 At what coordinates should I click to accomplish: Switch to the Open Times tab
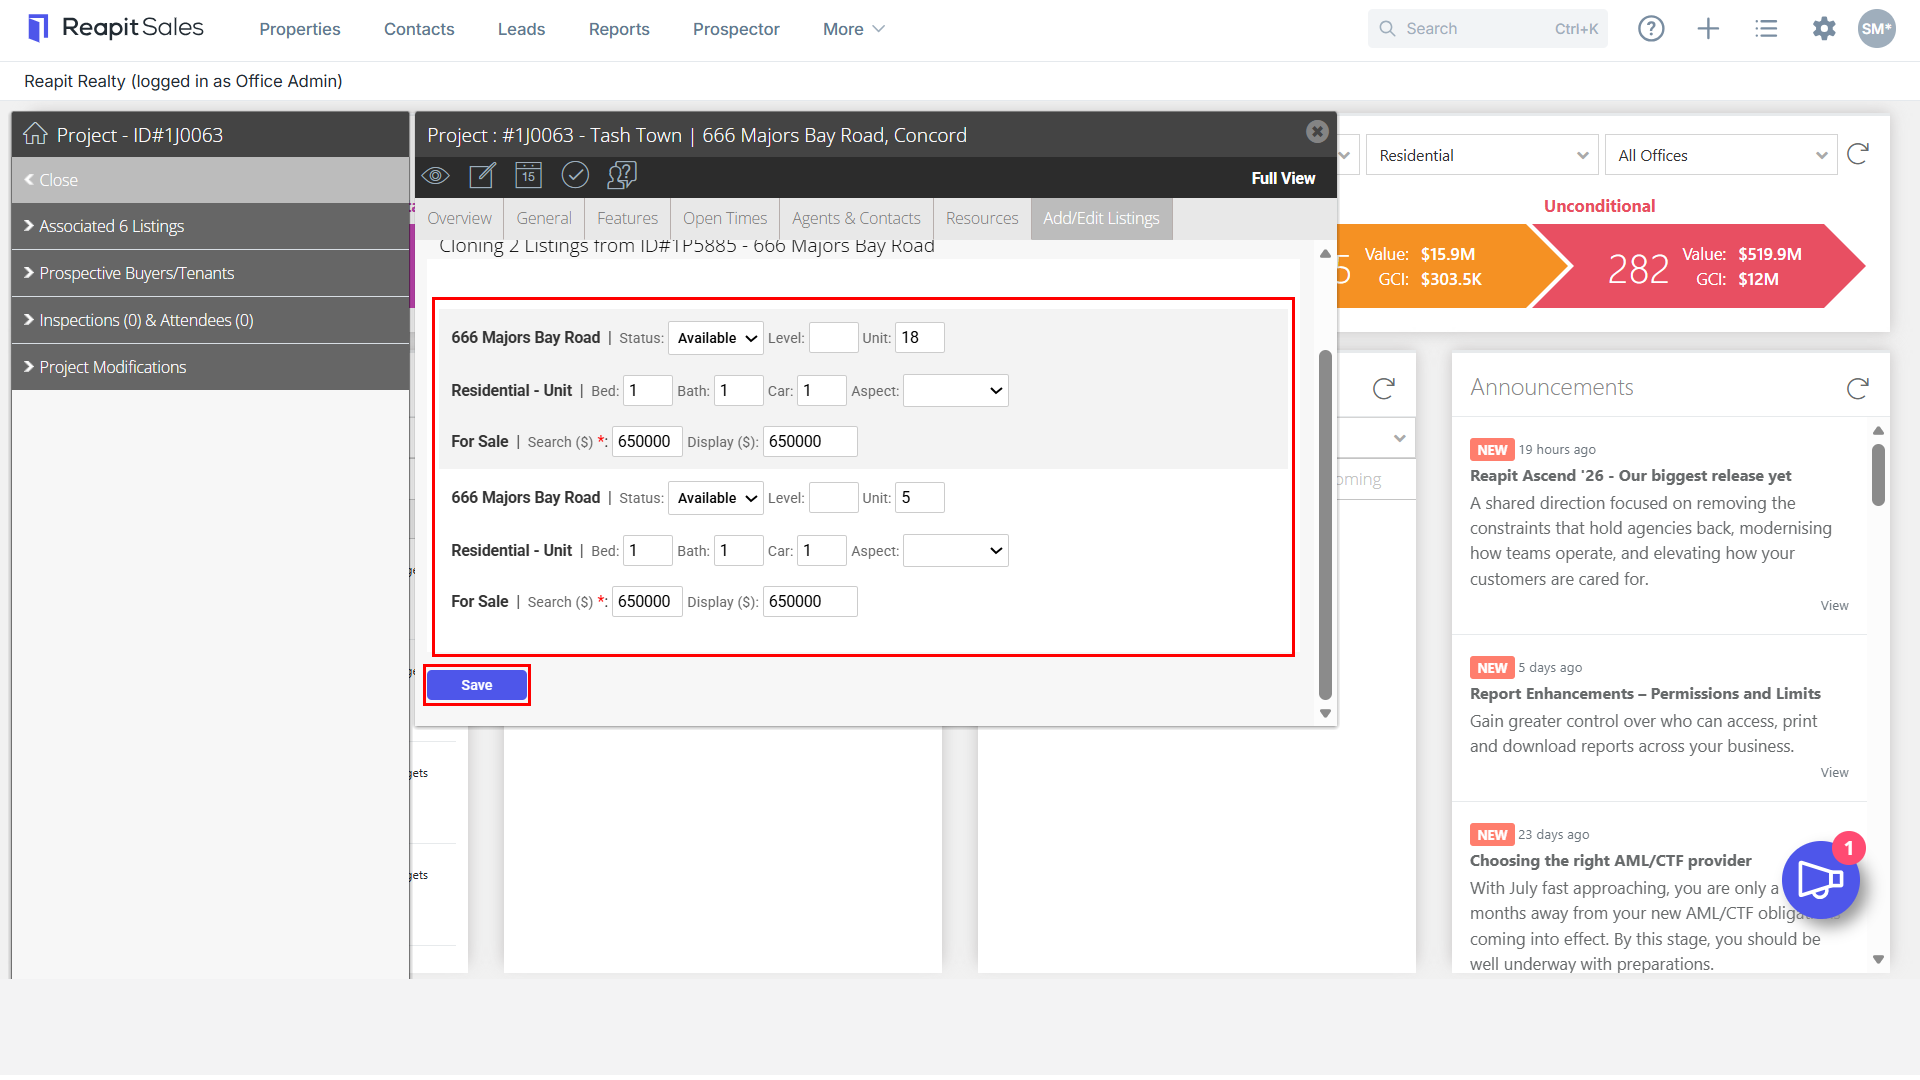[725, 218]
